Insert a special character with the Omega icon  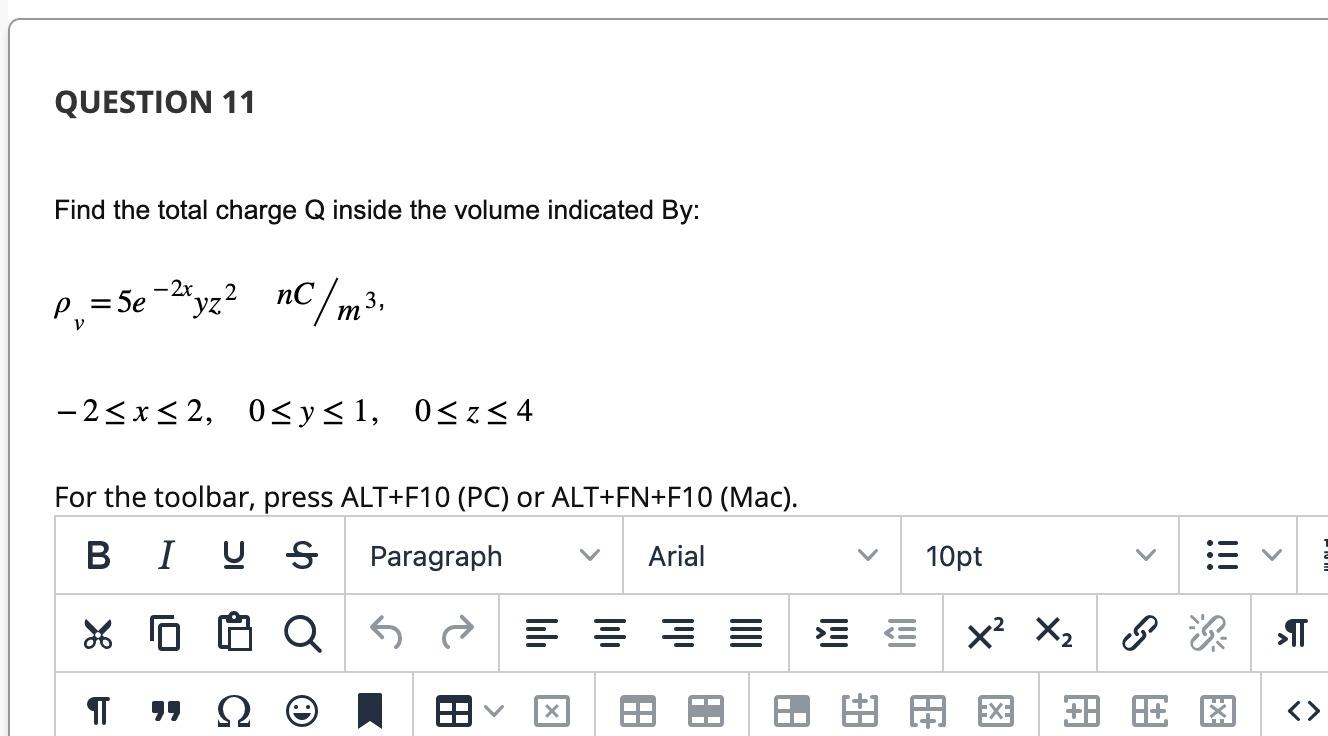234,711
